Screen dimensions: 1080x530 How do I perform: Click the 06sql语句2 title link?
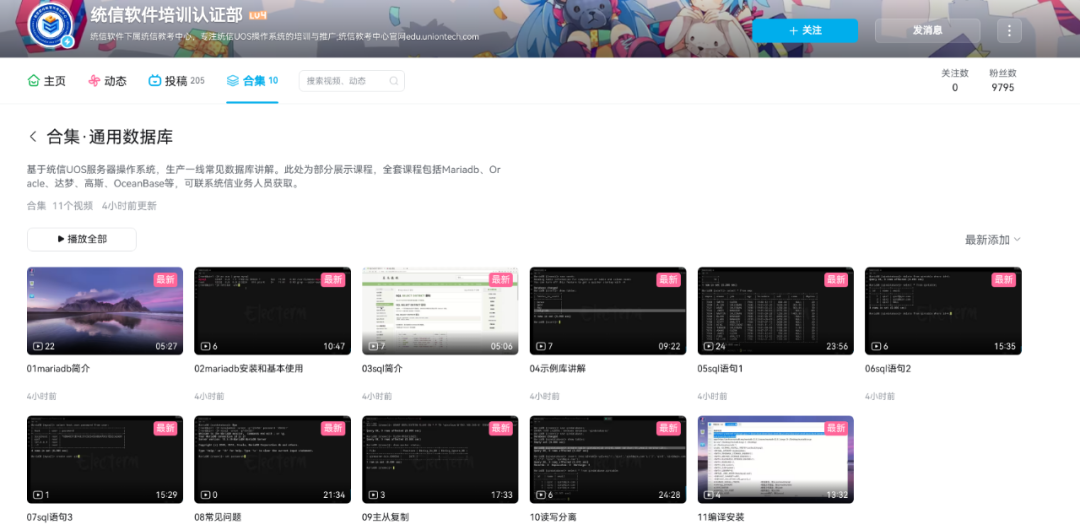(889, 369)
